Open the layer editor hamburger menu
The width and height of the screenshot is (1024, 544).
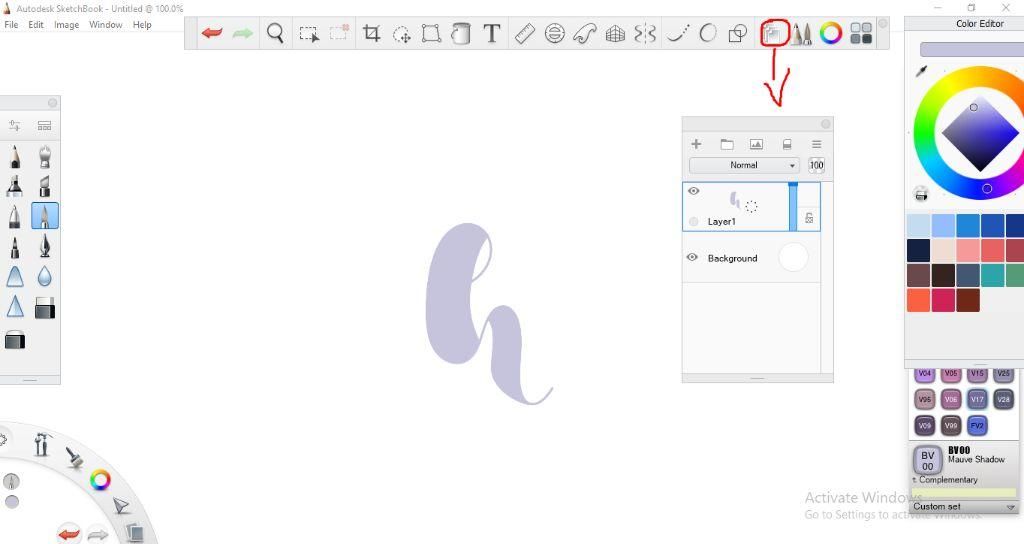pyautogui.click(x=816, y=144)
